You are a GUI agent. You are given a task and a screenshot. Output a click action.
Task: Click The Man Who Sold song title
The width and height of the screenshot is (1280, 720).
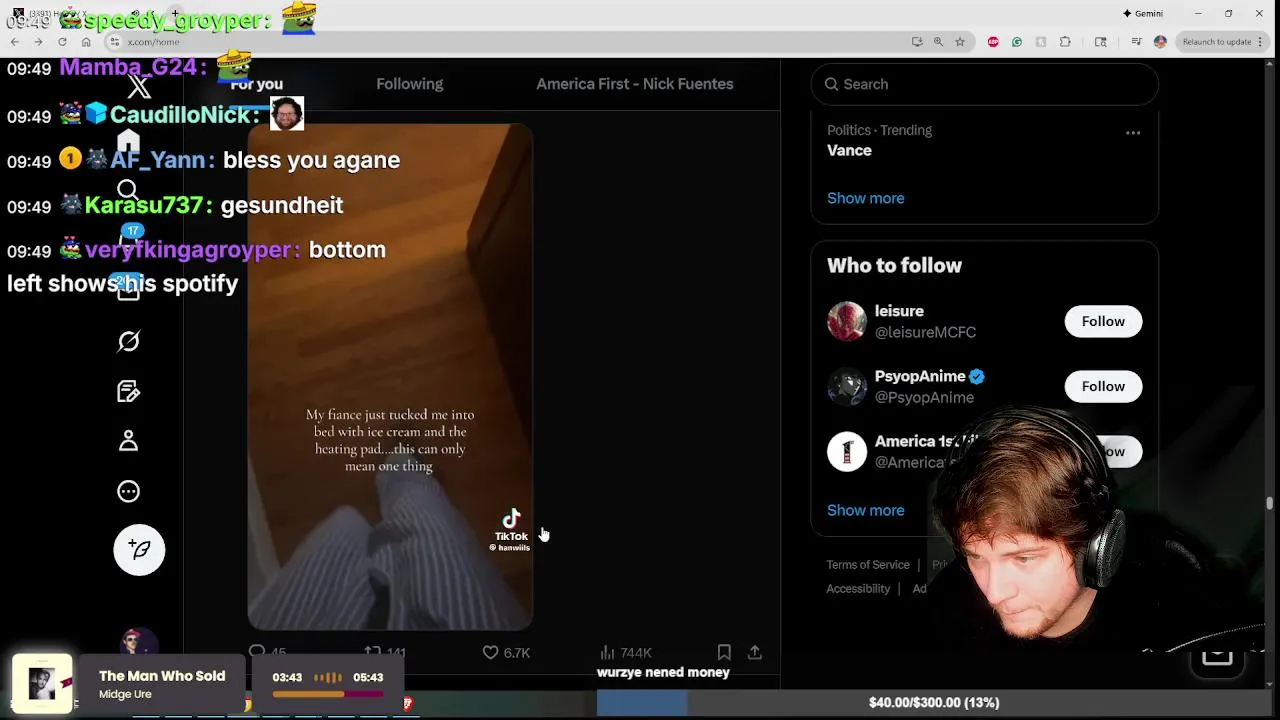point(162,676)
